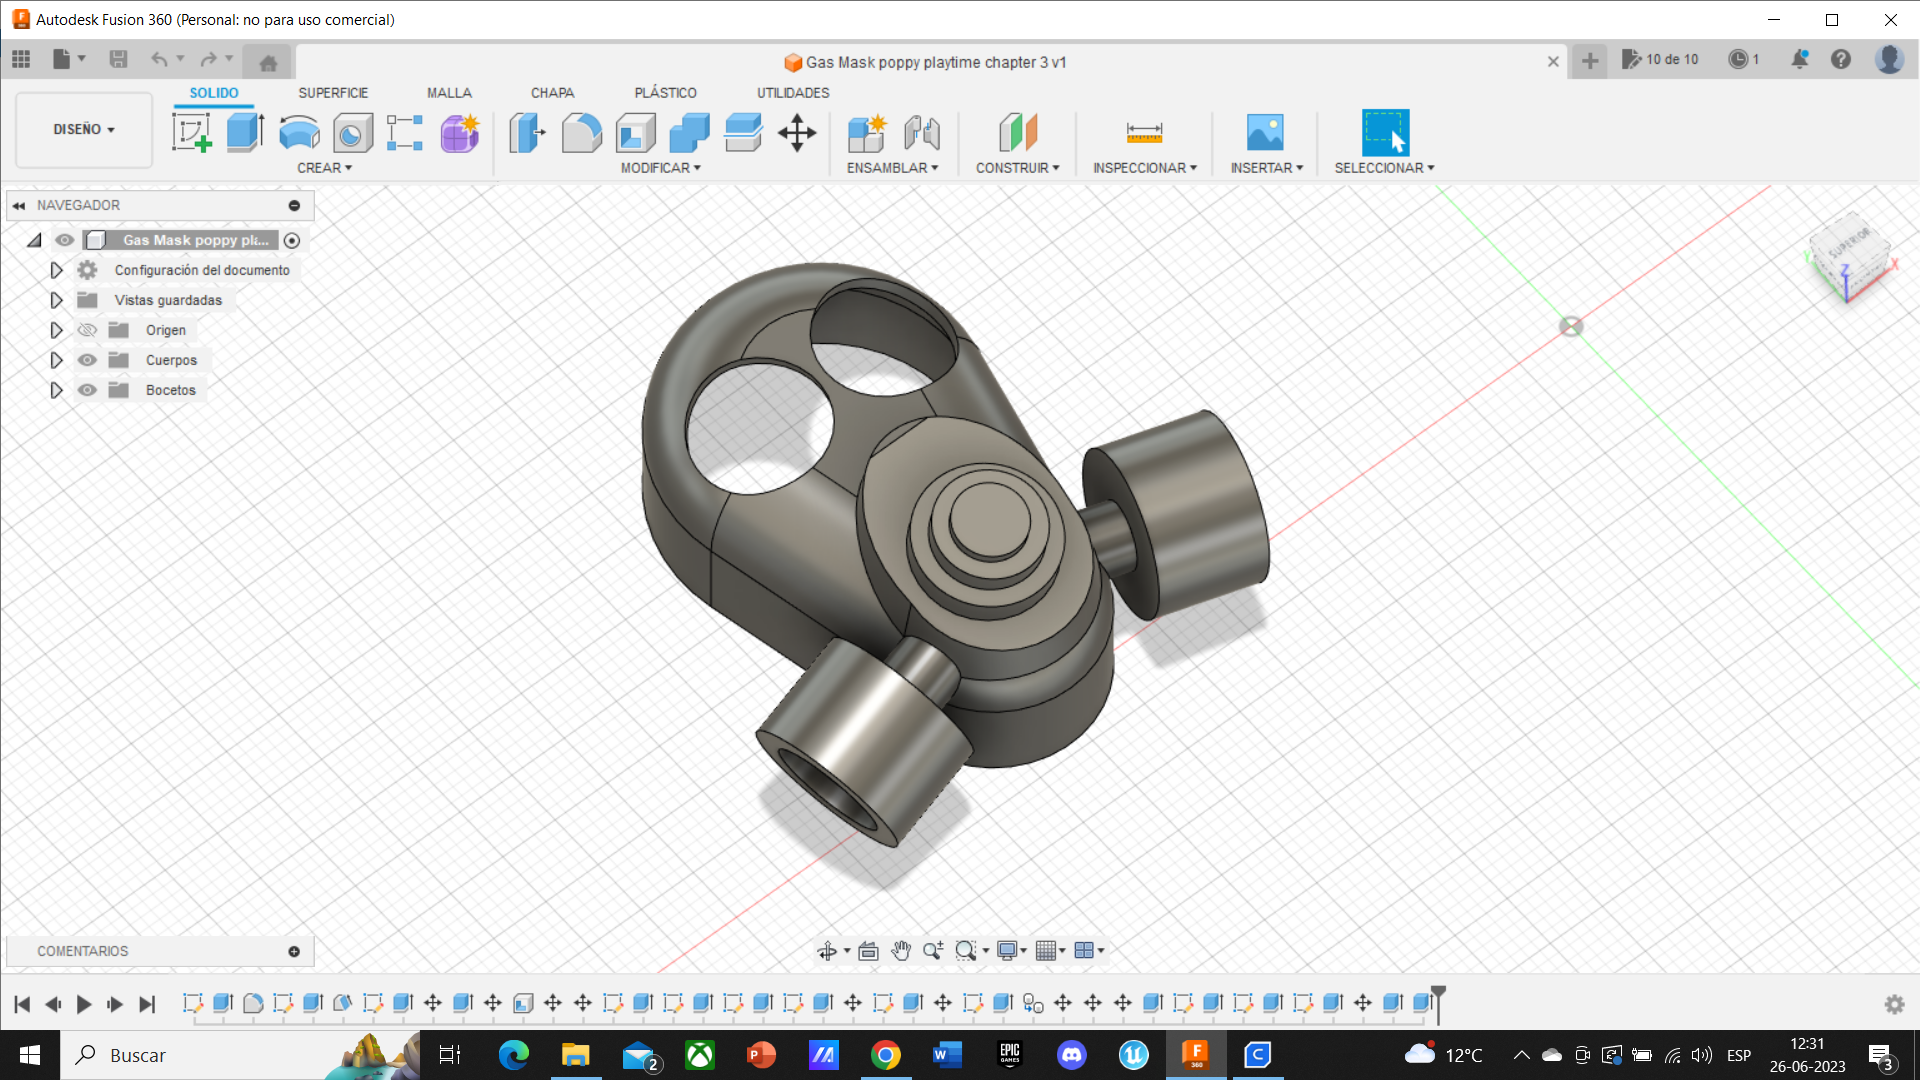
Task: Expand Configuración del documento node
Action: click(x=56, y=270)
